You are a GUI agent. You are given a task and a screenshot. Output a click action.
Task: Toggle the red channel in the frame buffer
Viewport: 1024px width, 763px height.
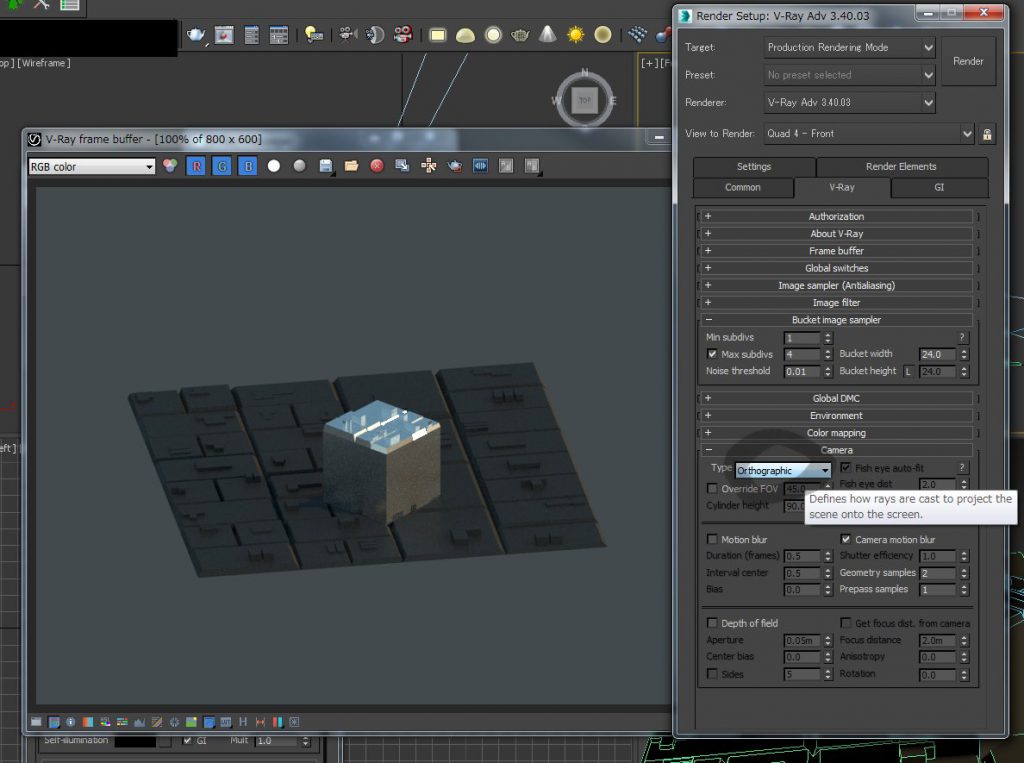[196, 165]
